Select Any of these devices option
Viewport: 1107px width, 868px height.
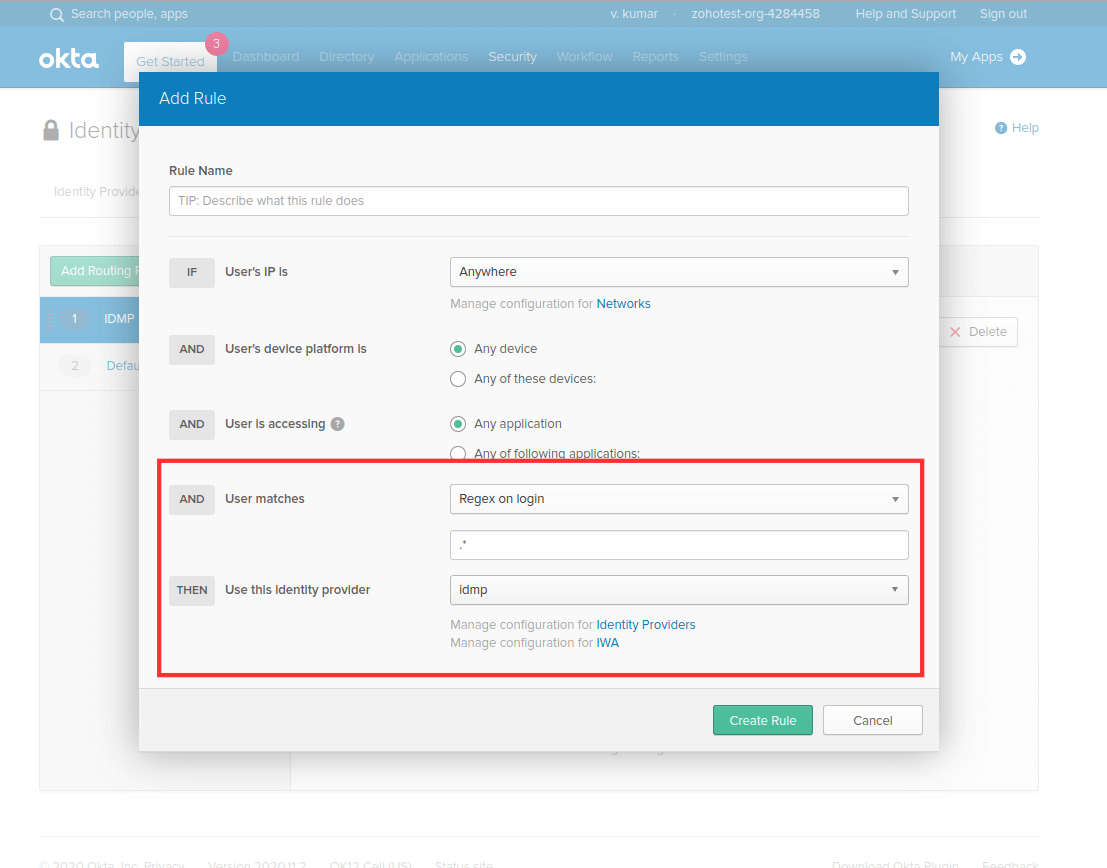(458, 379)
